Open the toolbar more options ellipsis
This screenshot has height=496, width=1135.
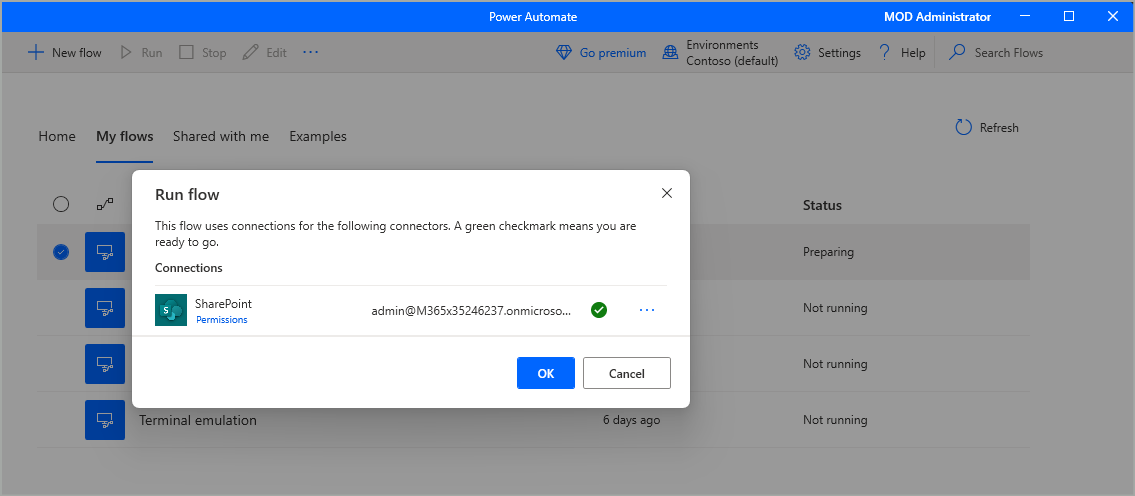click(x=311, y=52)
